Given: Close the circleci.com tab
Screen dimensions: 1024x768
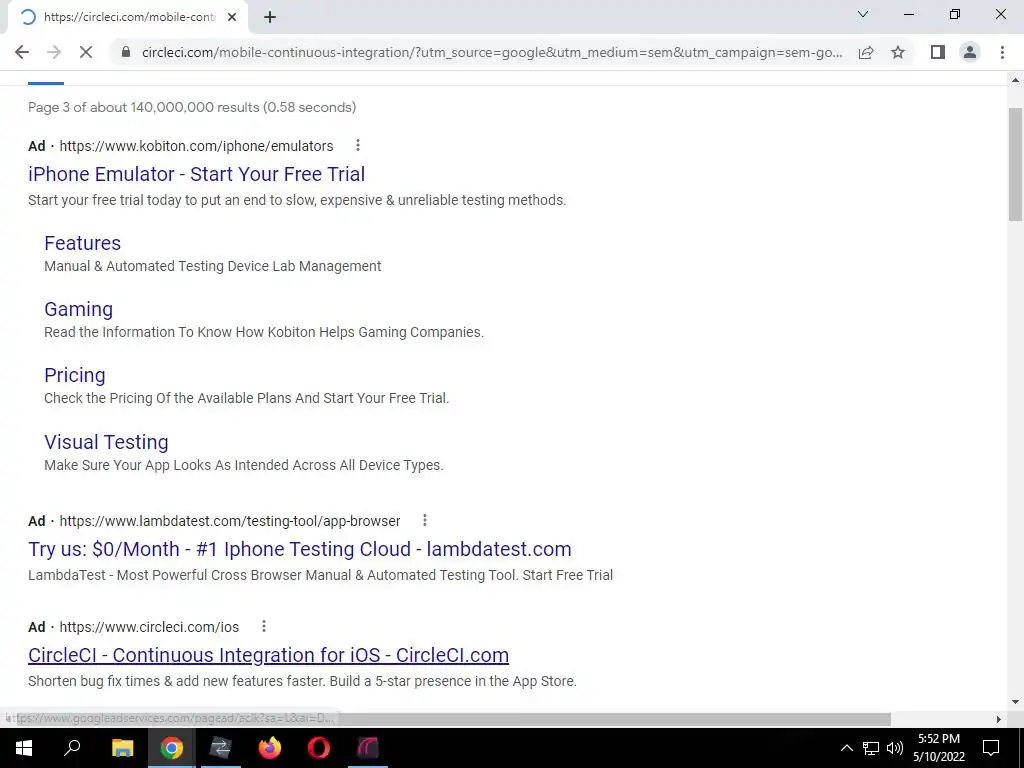Looking at the screenshot, I should pos(232,17).
